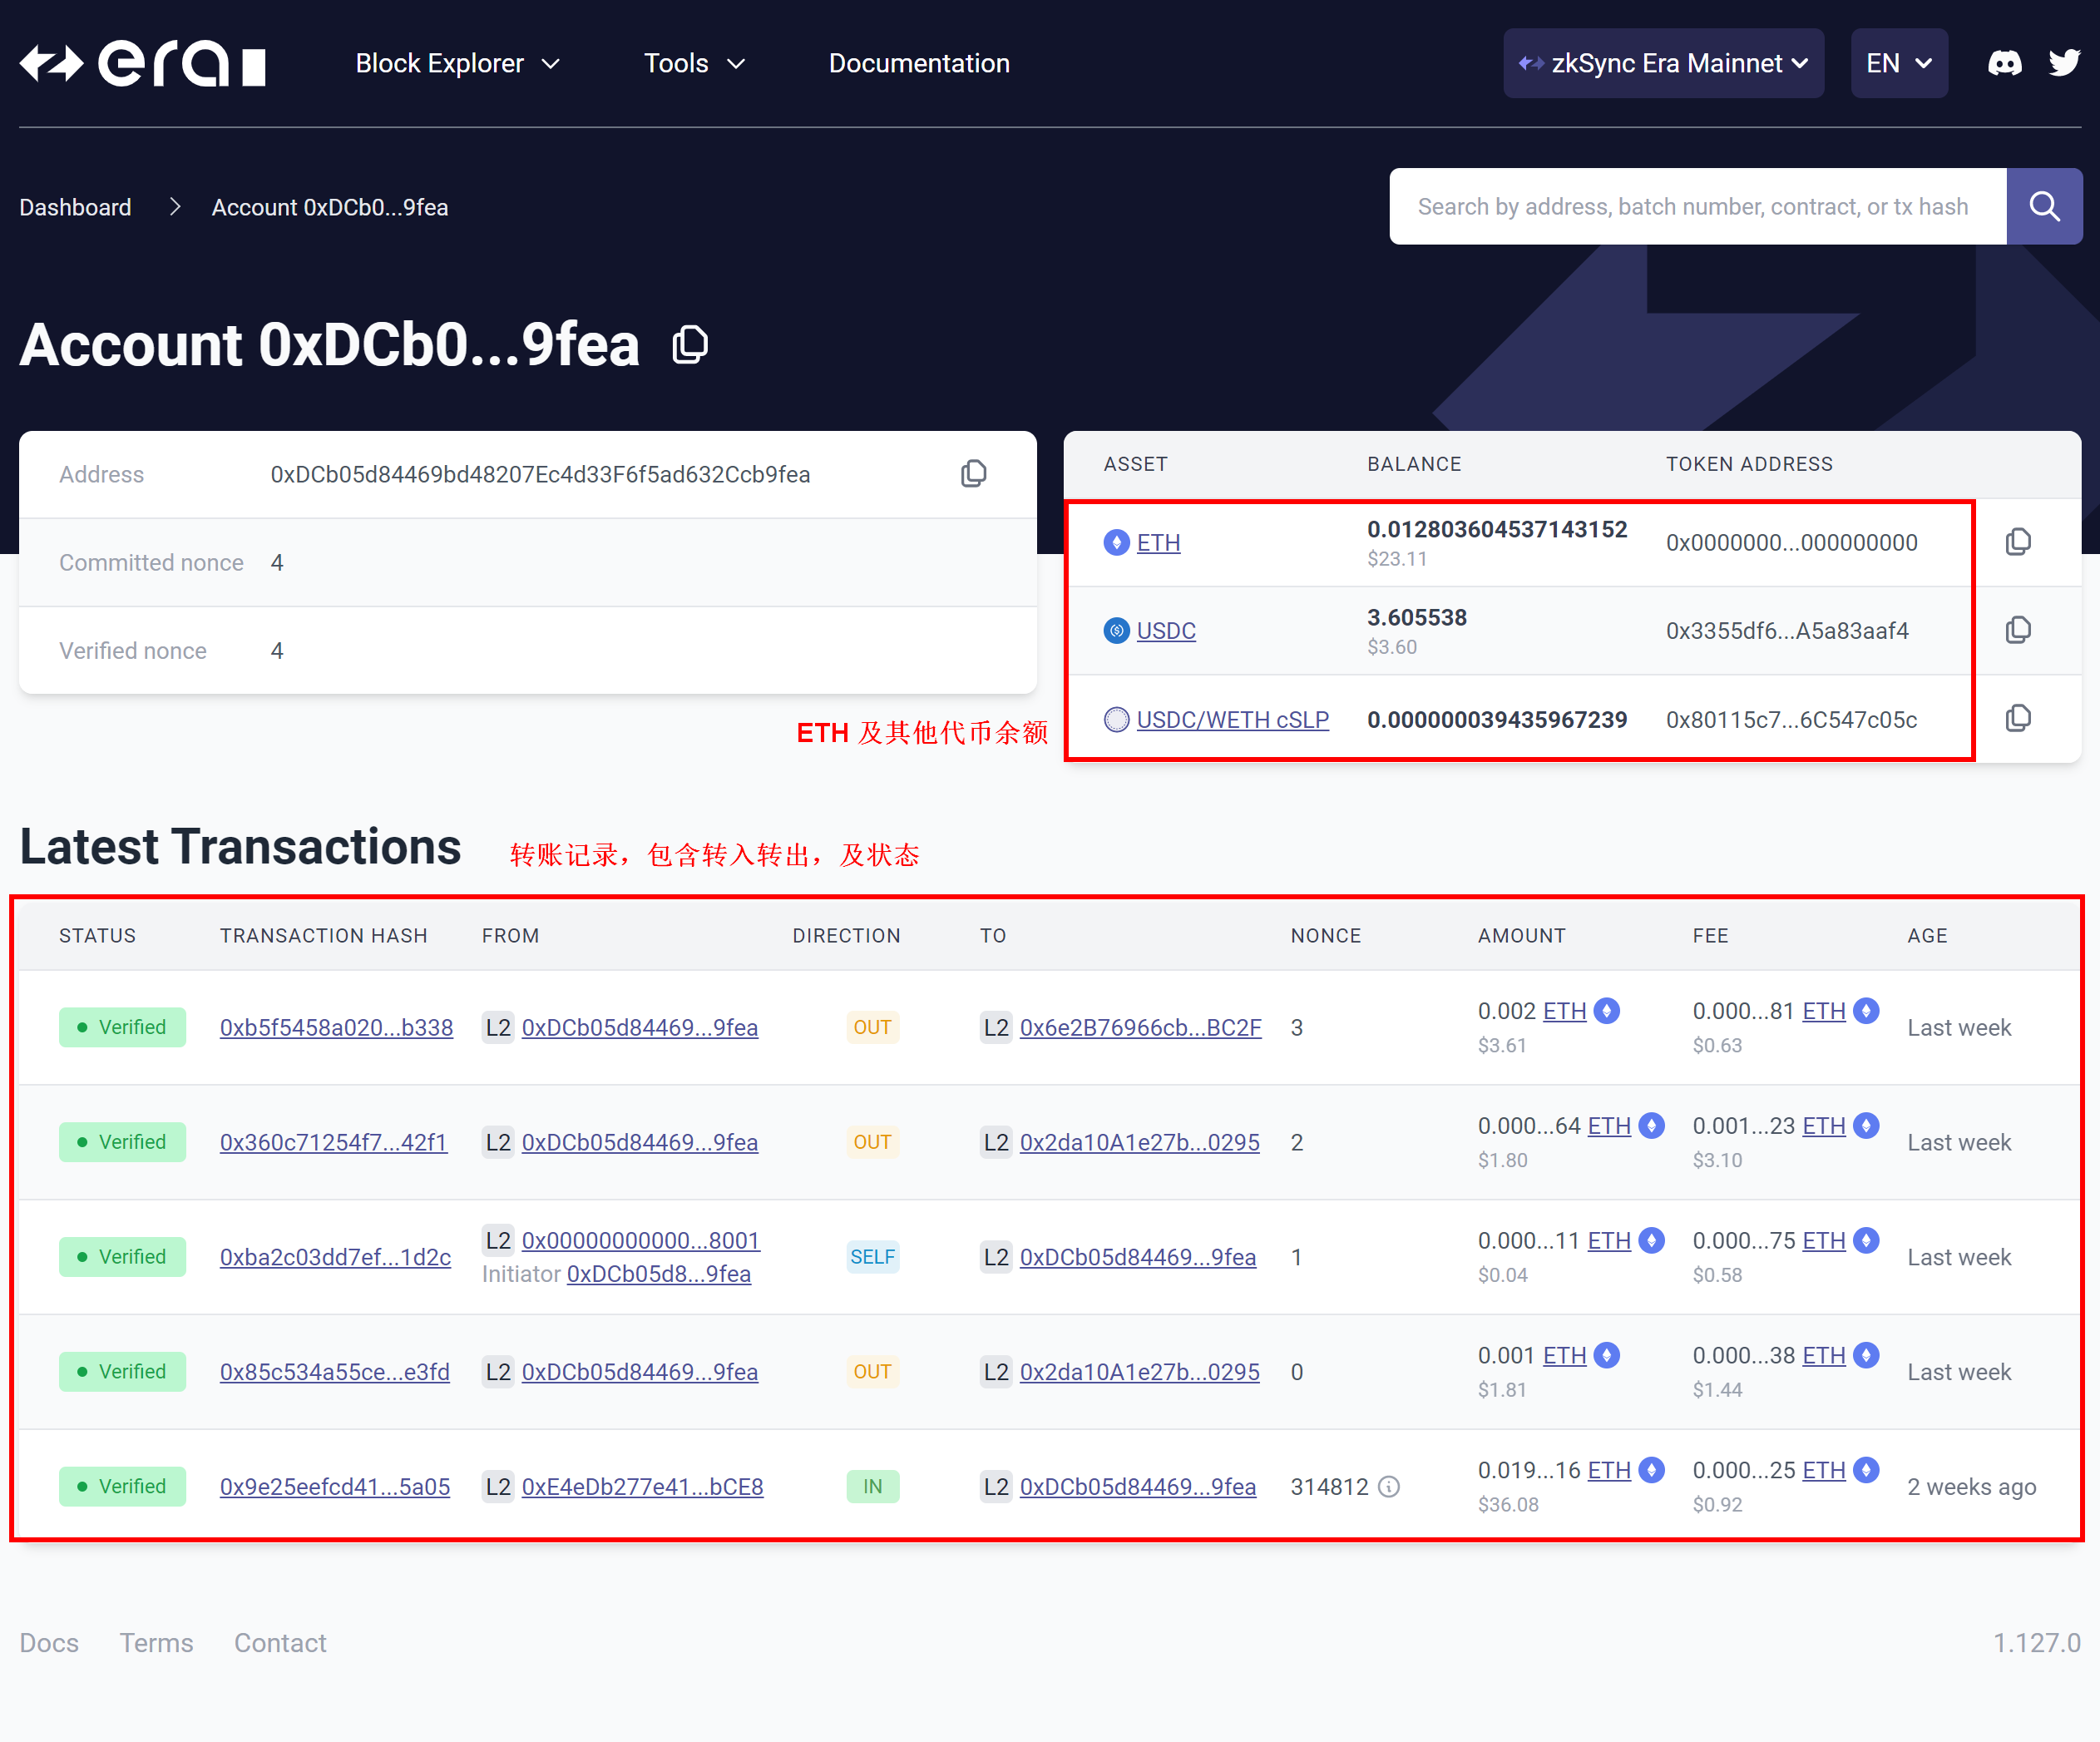Click the search magnifier button

coord(2044,207)
